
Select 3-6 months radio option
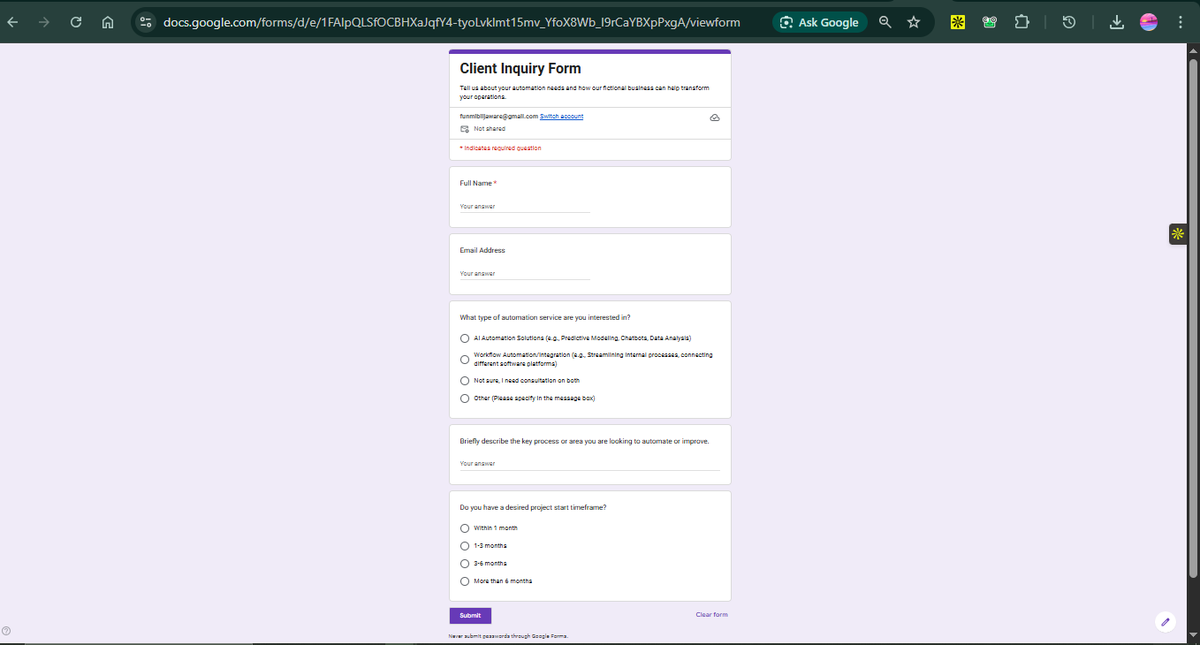[x=465, y=563]
